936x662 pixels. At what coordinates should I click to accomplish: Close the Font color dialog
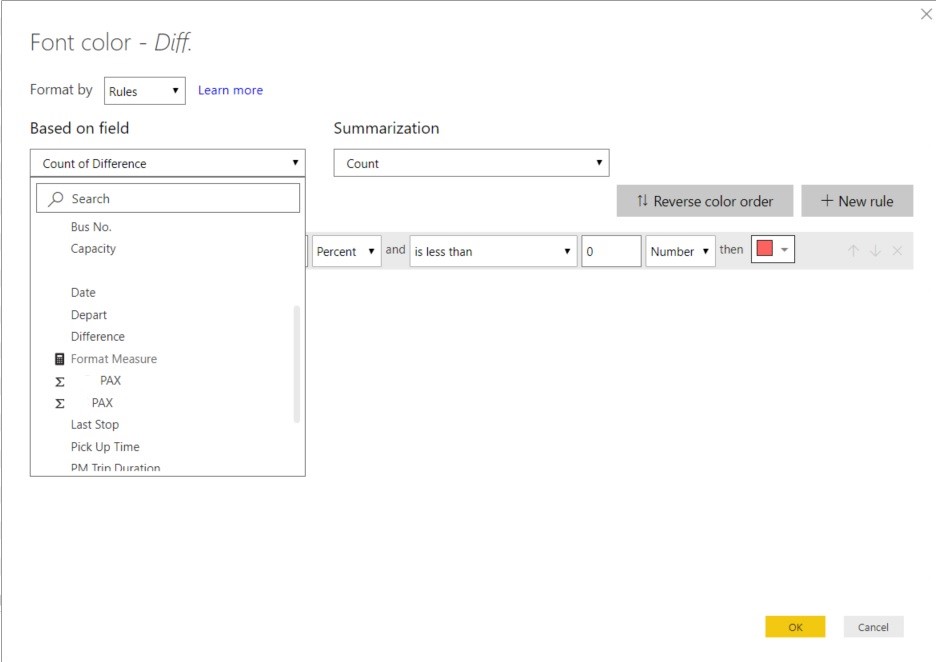(926, 14)
